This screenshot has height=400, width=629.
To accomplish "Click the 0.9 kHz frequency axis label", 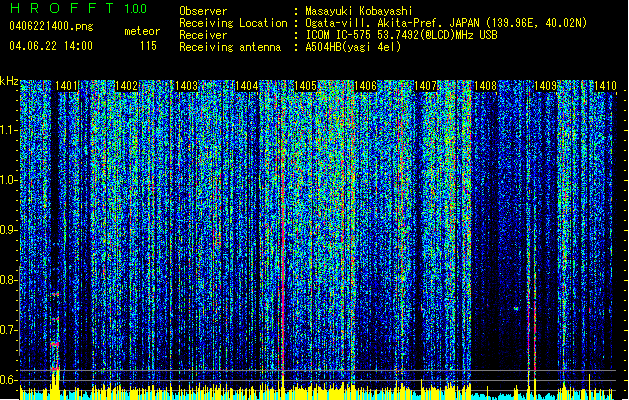I will click(8, 230).
